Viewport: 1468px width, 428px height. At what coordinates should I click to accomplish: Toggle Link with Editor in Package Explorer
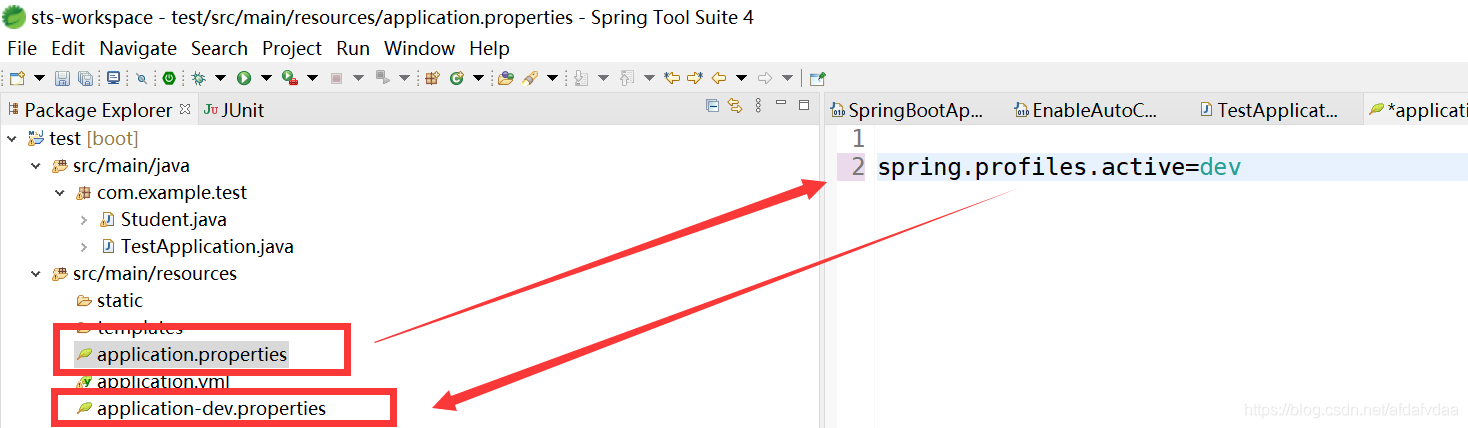point(735,106)
